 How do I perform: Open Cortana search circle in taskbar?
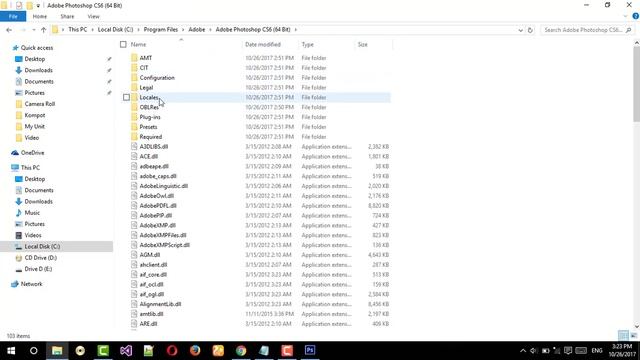coord(33,350)
